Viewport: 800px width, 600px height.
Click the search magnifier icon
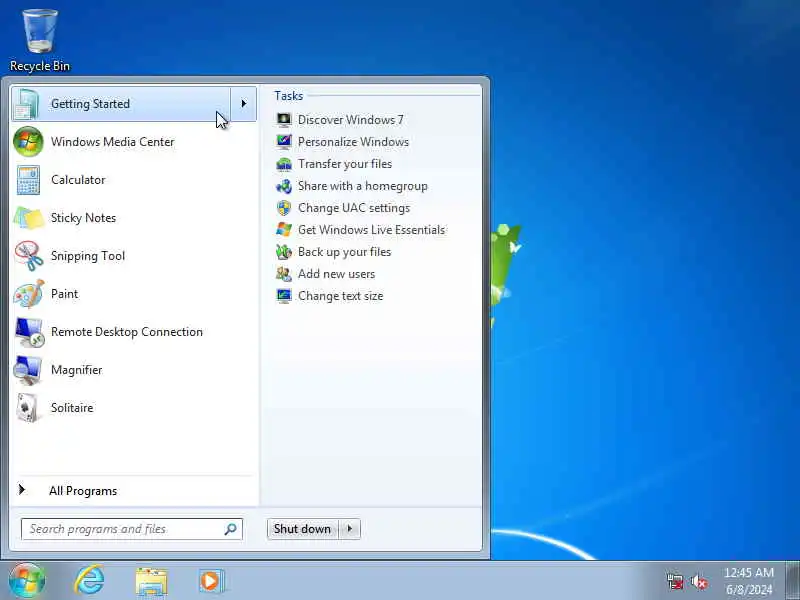click(x=231, y=529)
